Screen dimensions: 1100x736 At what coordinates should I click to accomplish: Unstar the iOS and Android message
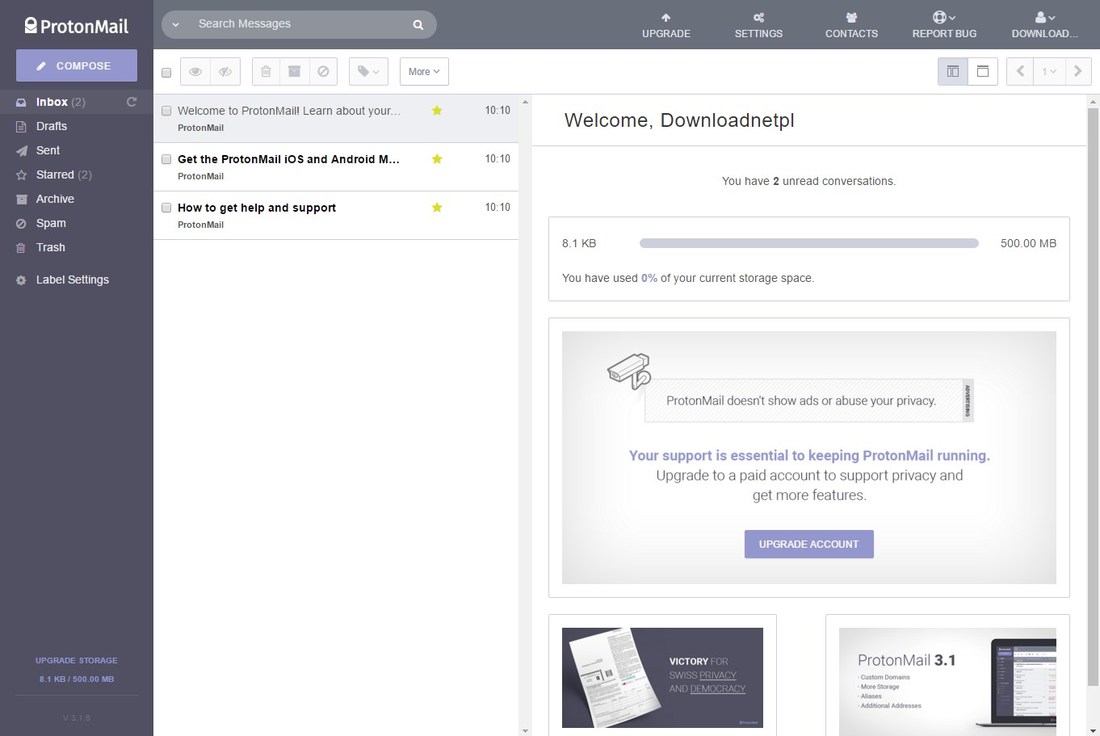437,159
